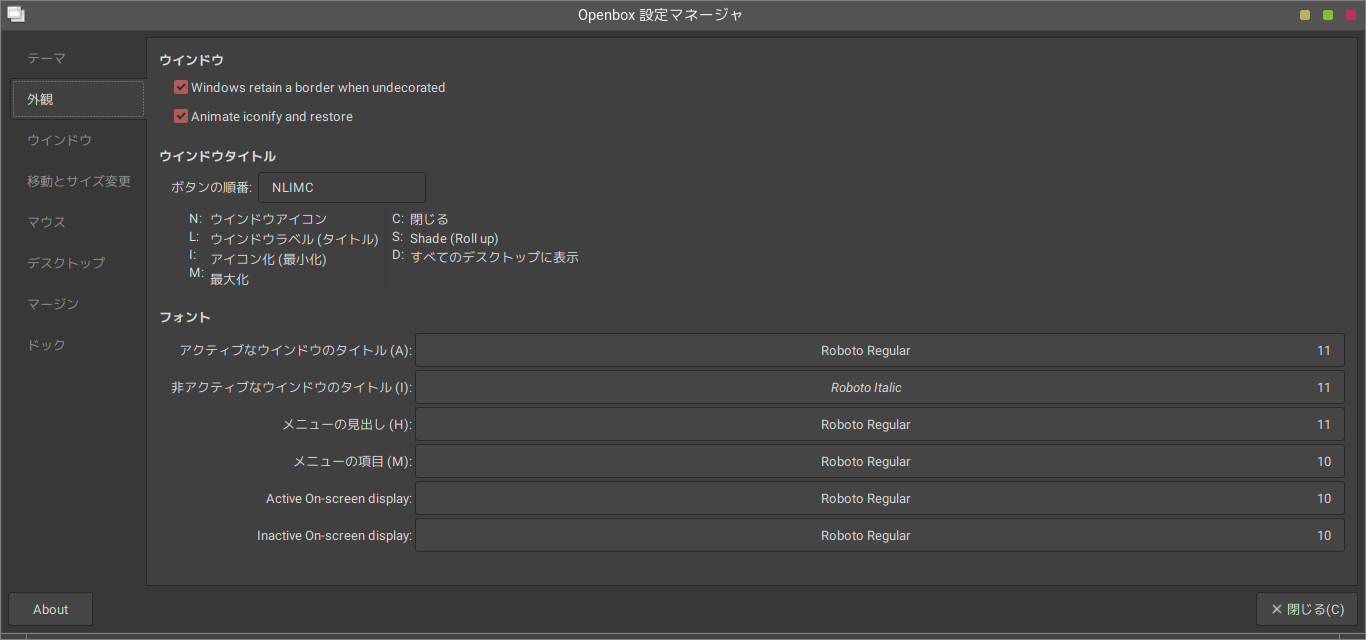Click the 'Openbox 設定マネージャ' window title
The image size is (1366, 640).
[x=660, y=15]
